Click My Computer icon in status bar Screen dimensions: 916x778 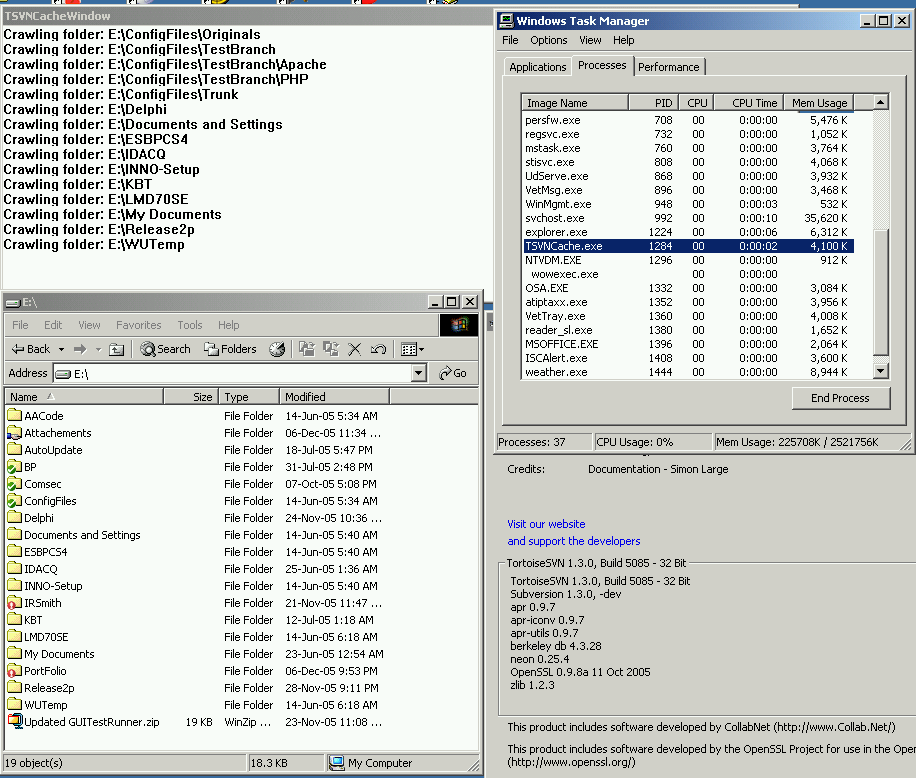(336, 762)
